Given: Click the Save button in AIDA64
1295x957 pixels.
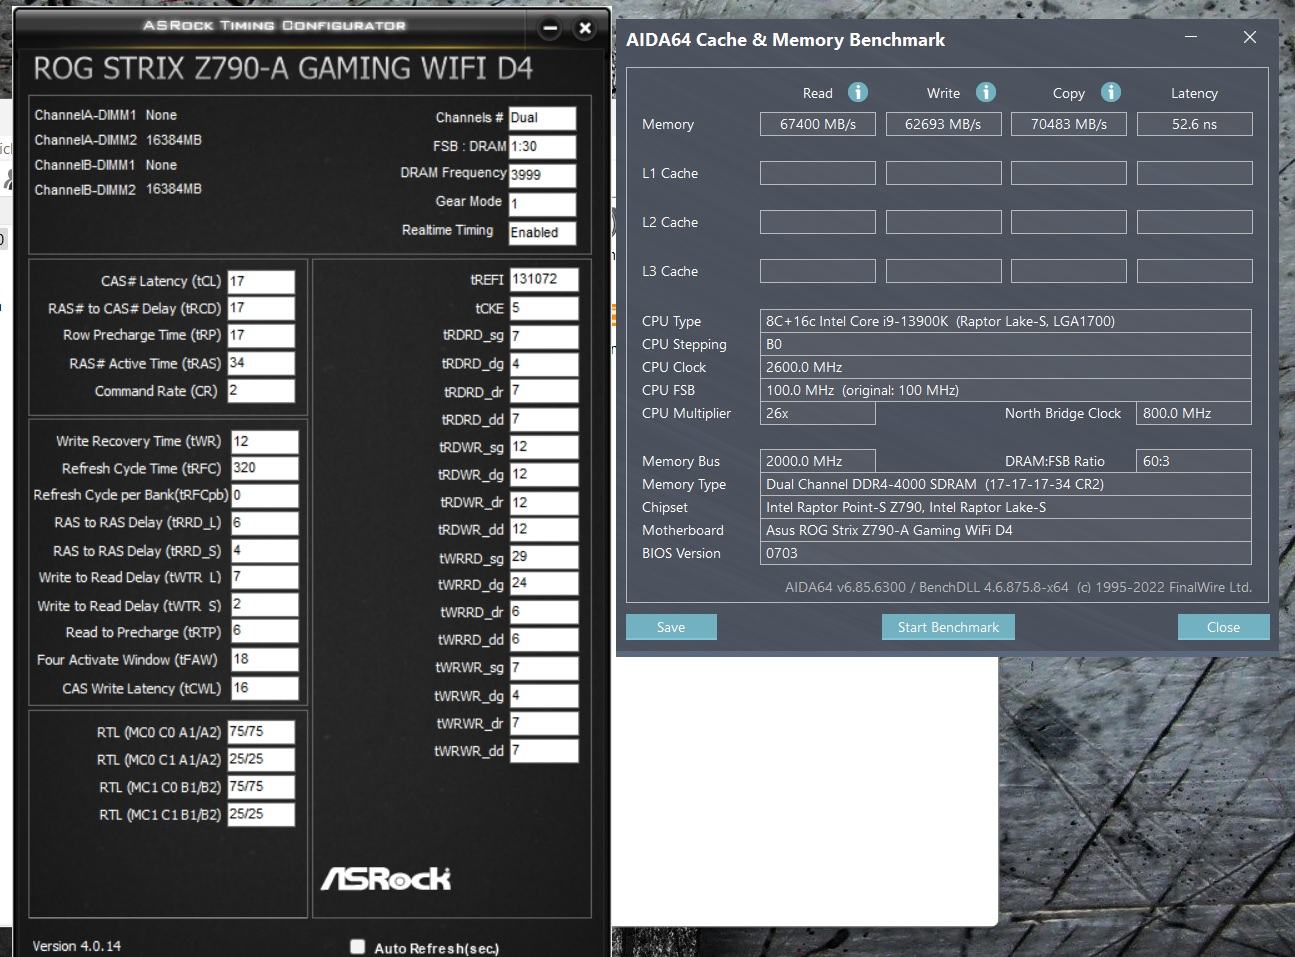Looking at the screenshot, I should coord(671,627).
